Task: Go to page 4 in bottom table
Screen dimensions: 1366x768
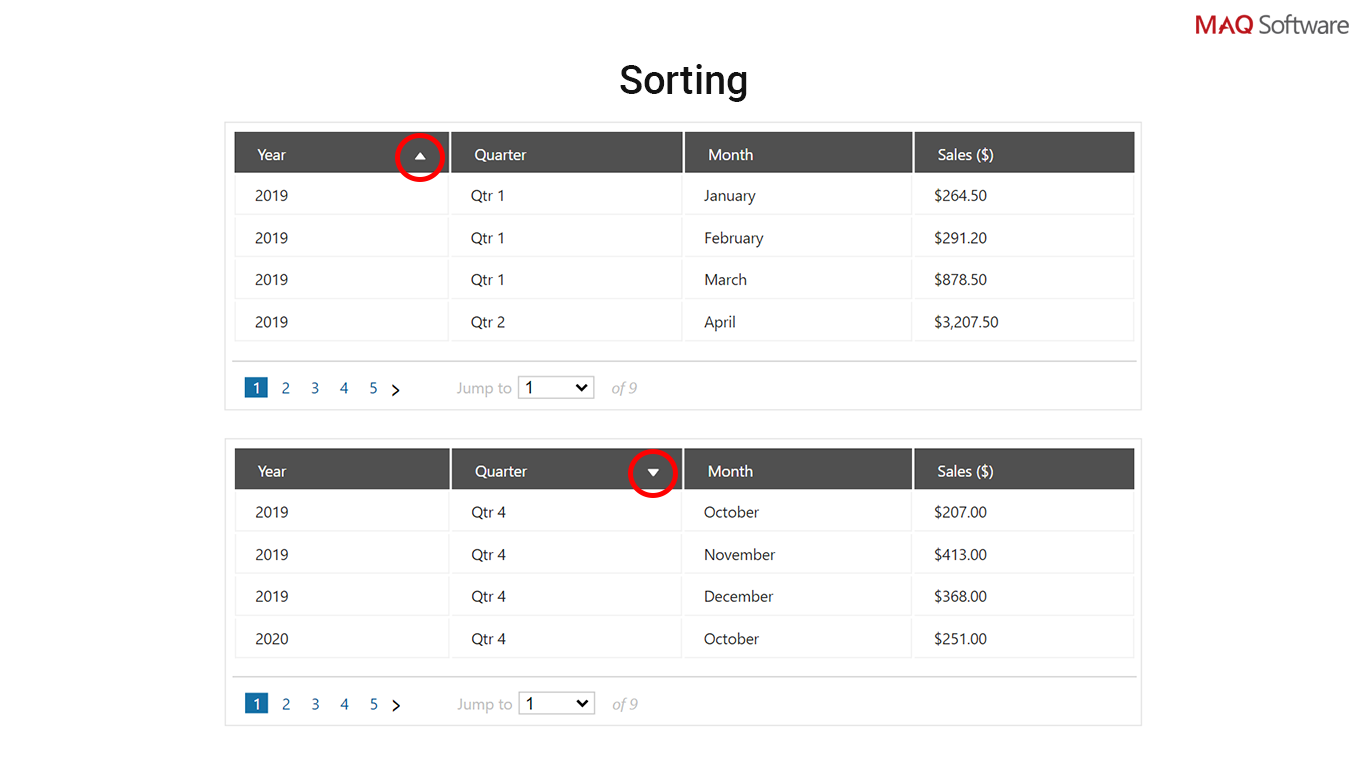Action: tap(344, 704)
